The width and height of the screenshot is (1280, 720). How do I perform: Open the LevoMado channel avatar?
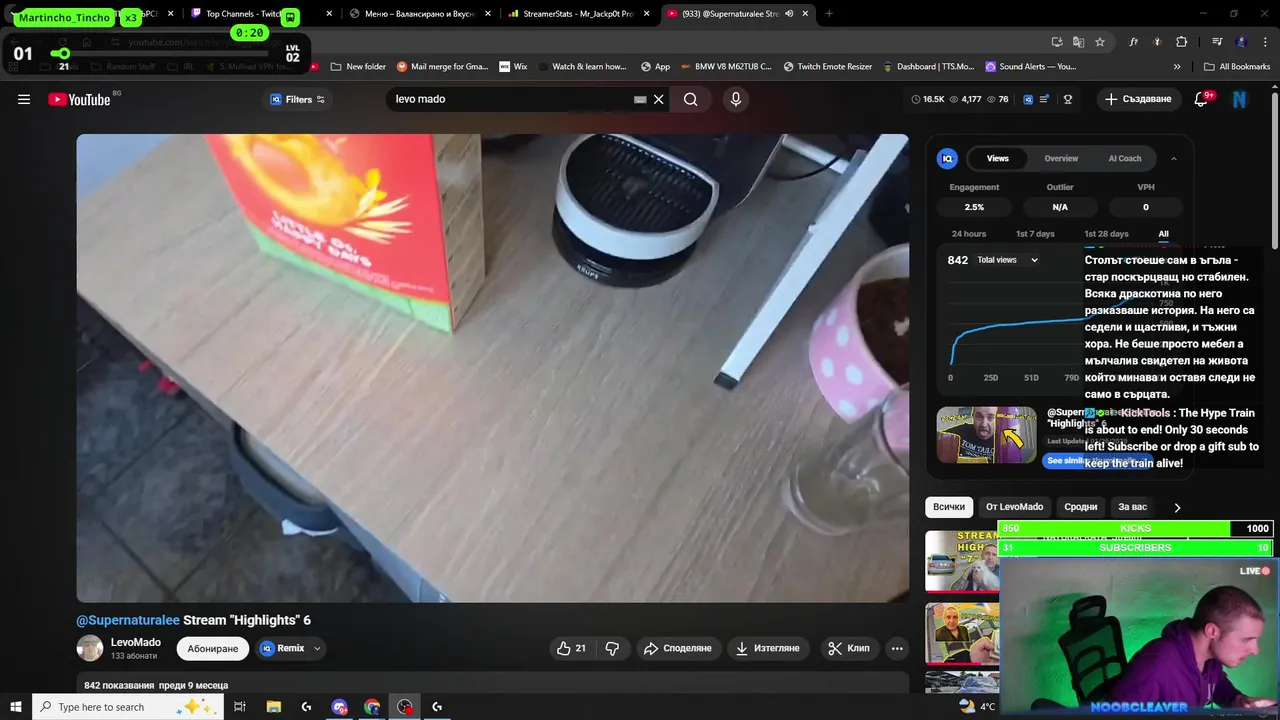pos(90,648)
